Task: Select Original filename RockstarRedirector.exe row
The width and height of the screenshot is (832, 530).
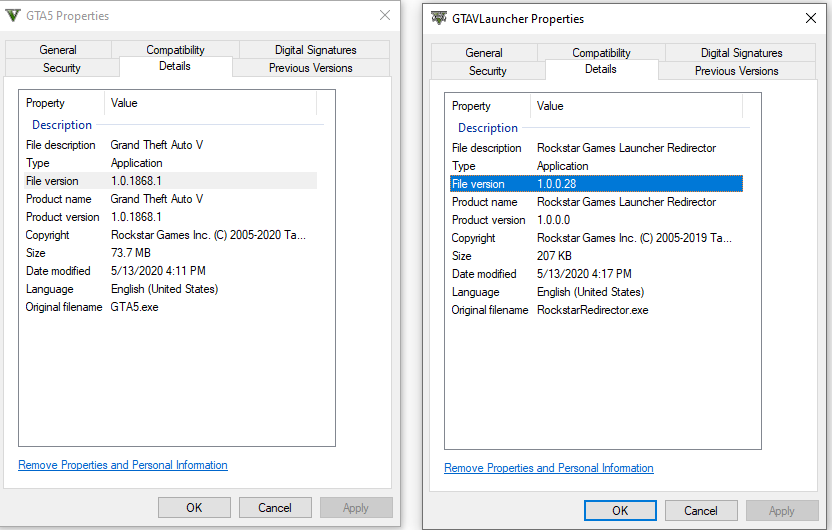Action: click(593, 310)
